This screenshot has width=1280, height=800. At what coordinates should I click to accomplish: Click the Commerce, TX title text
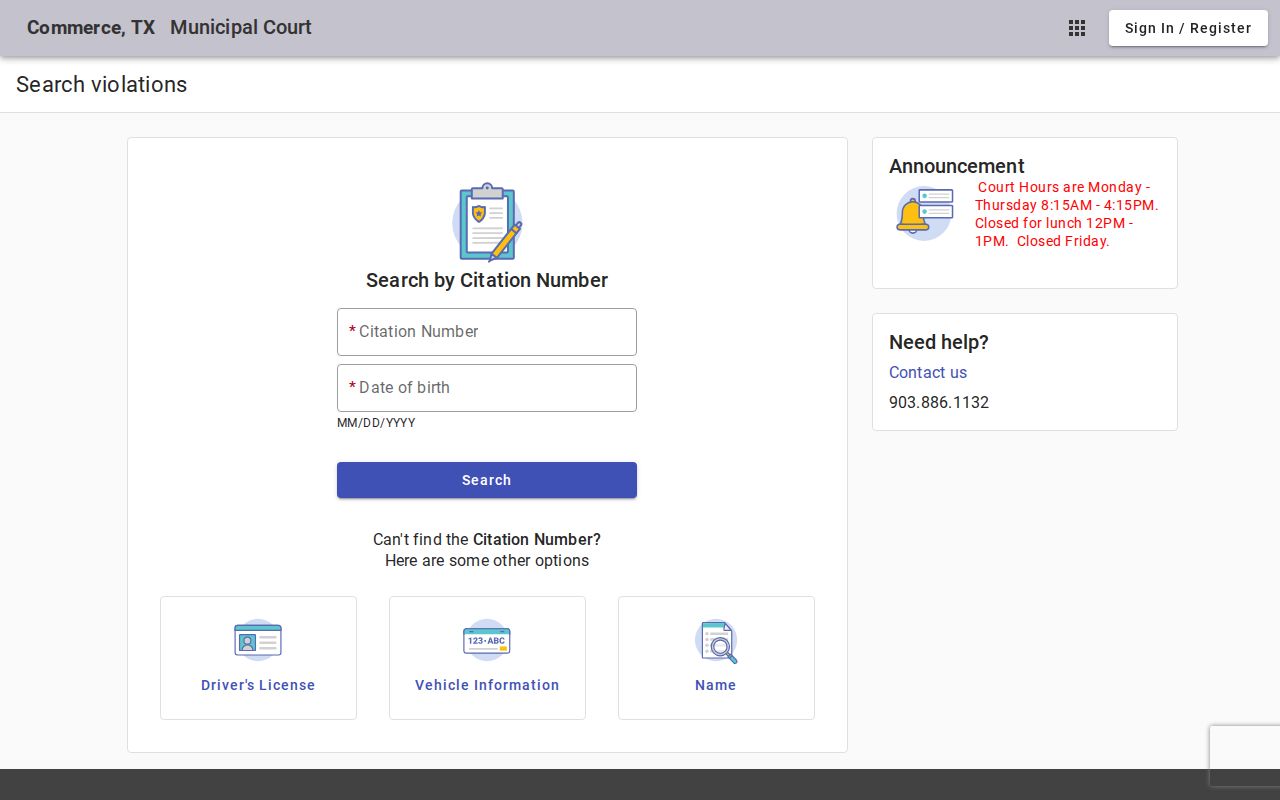pyautogui.click(x=91, y=28)
